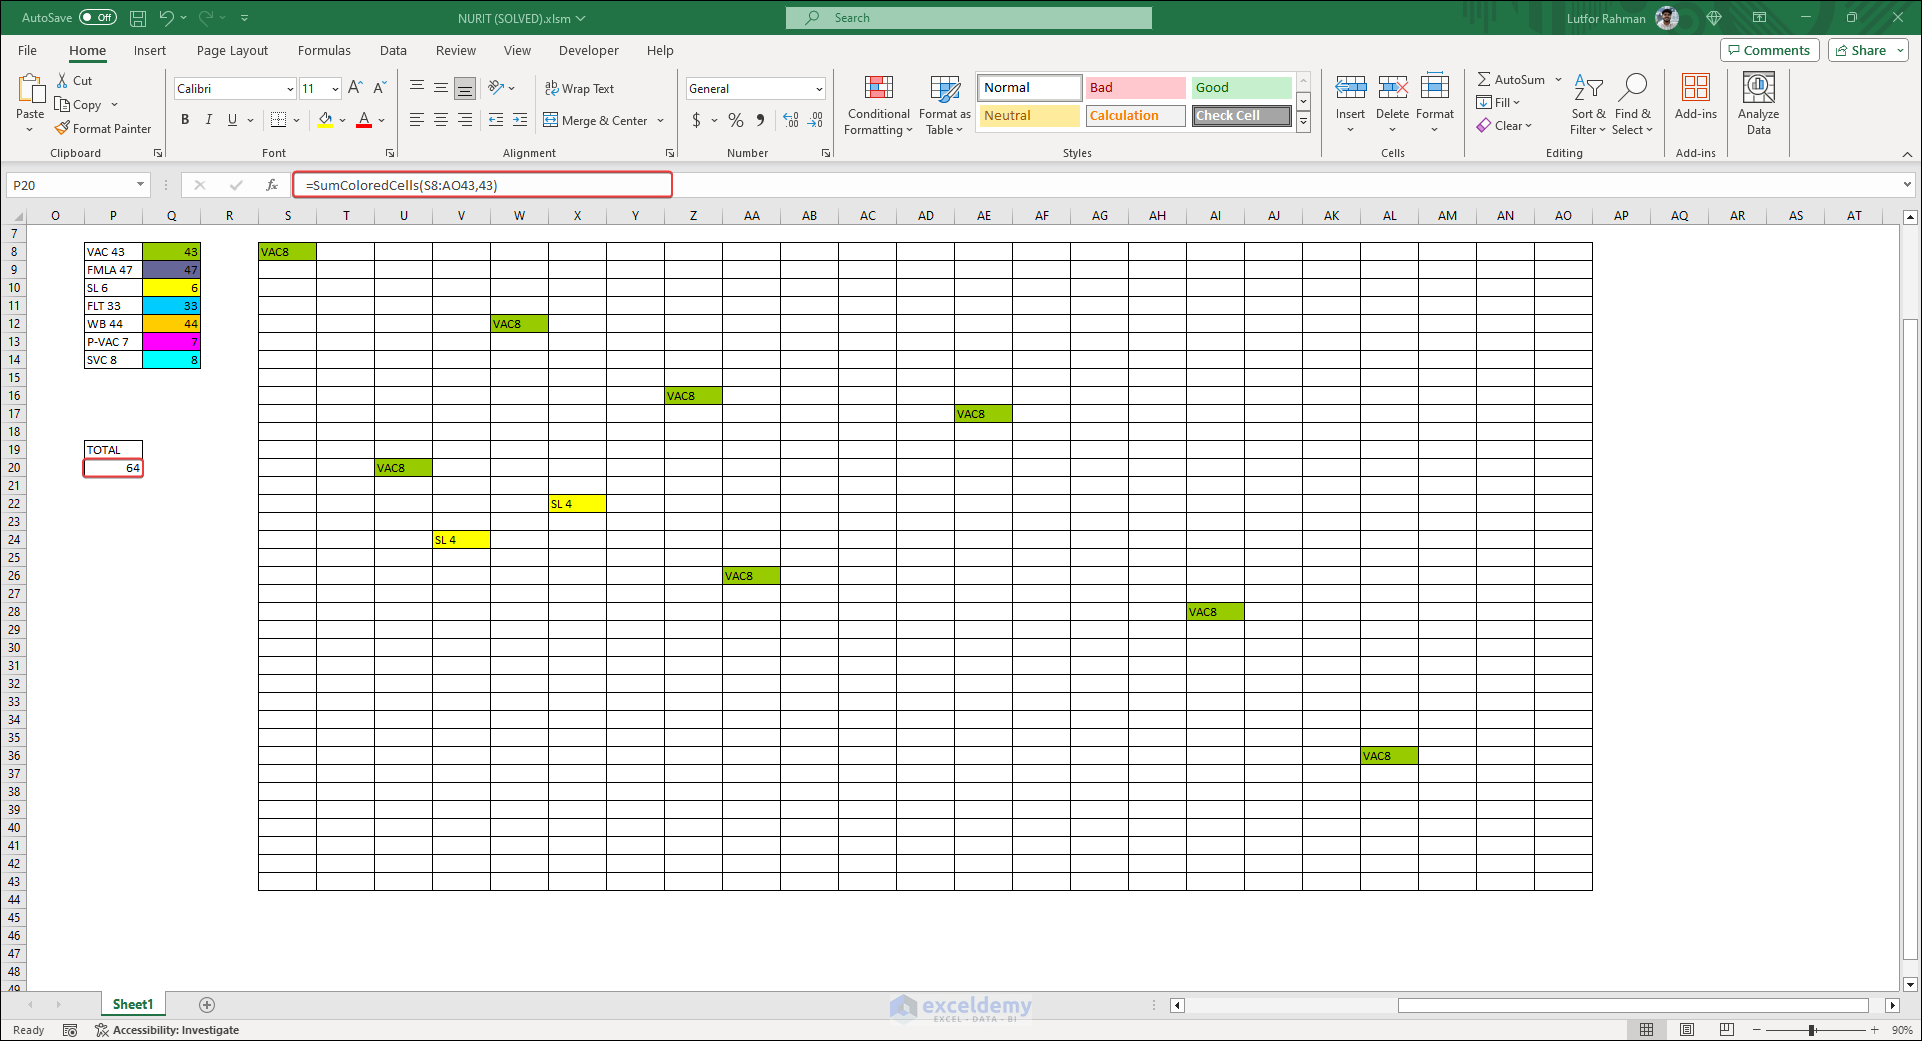Click the Orientation text angle icon
Image resolution: width=1922 pixels, height=1041 pixels.
[x=496, y=88]
